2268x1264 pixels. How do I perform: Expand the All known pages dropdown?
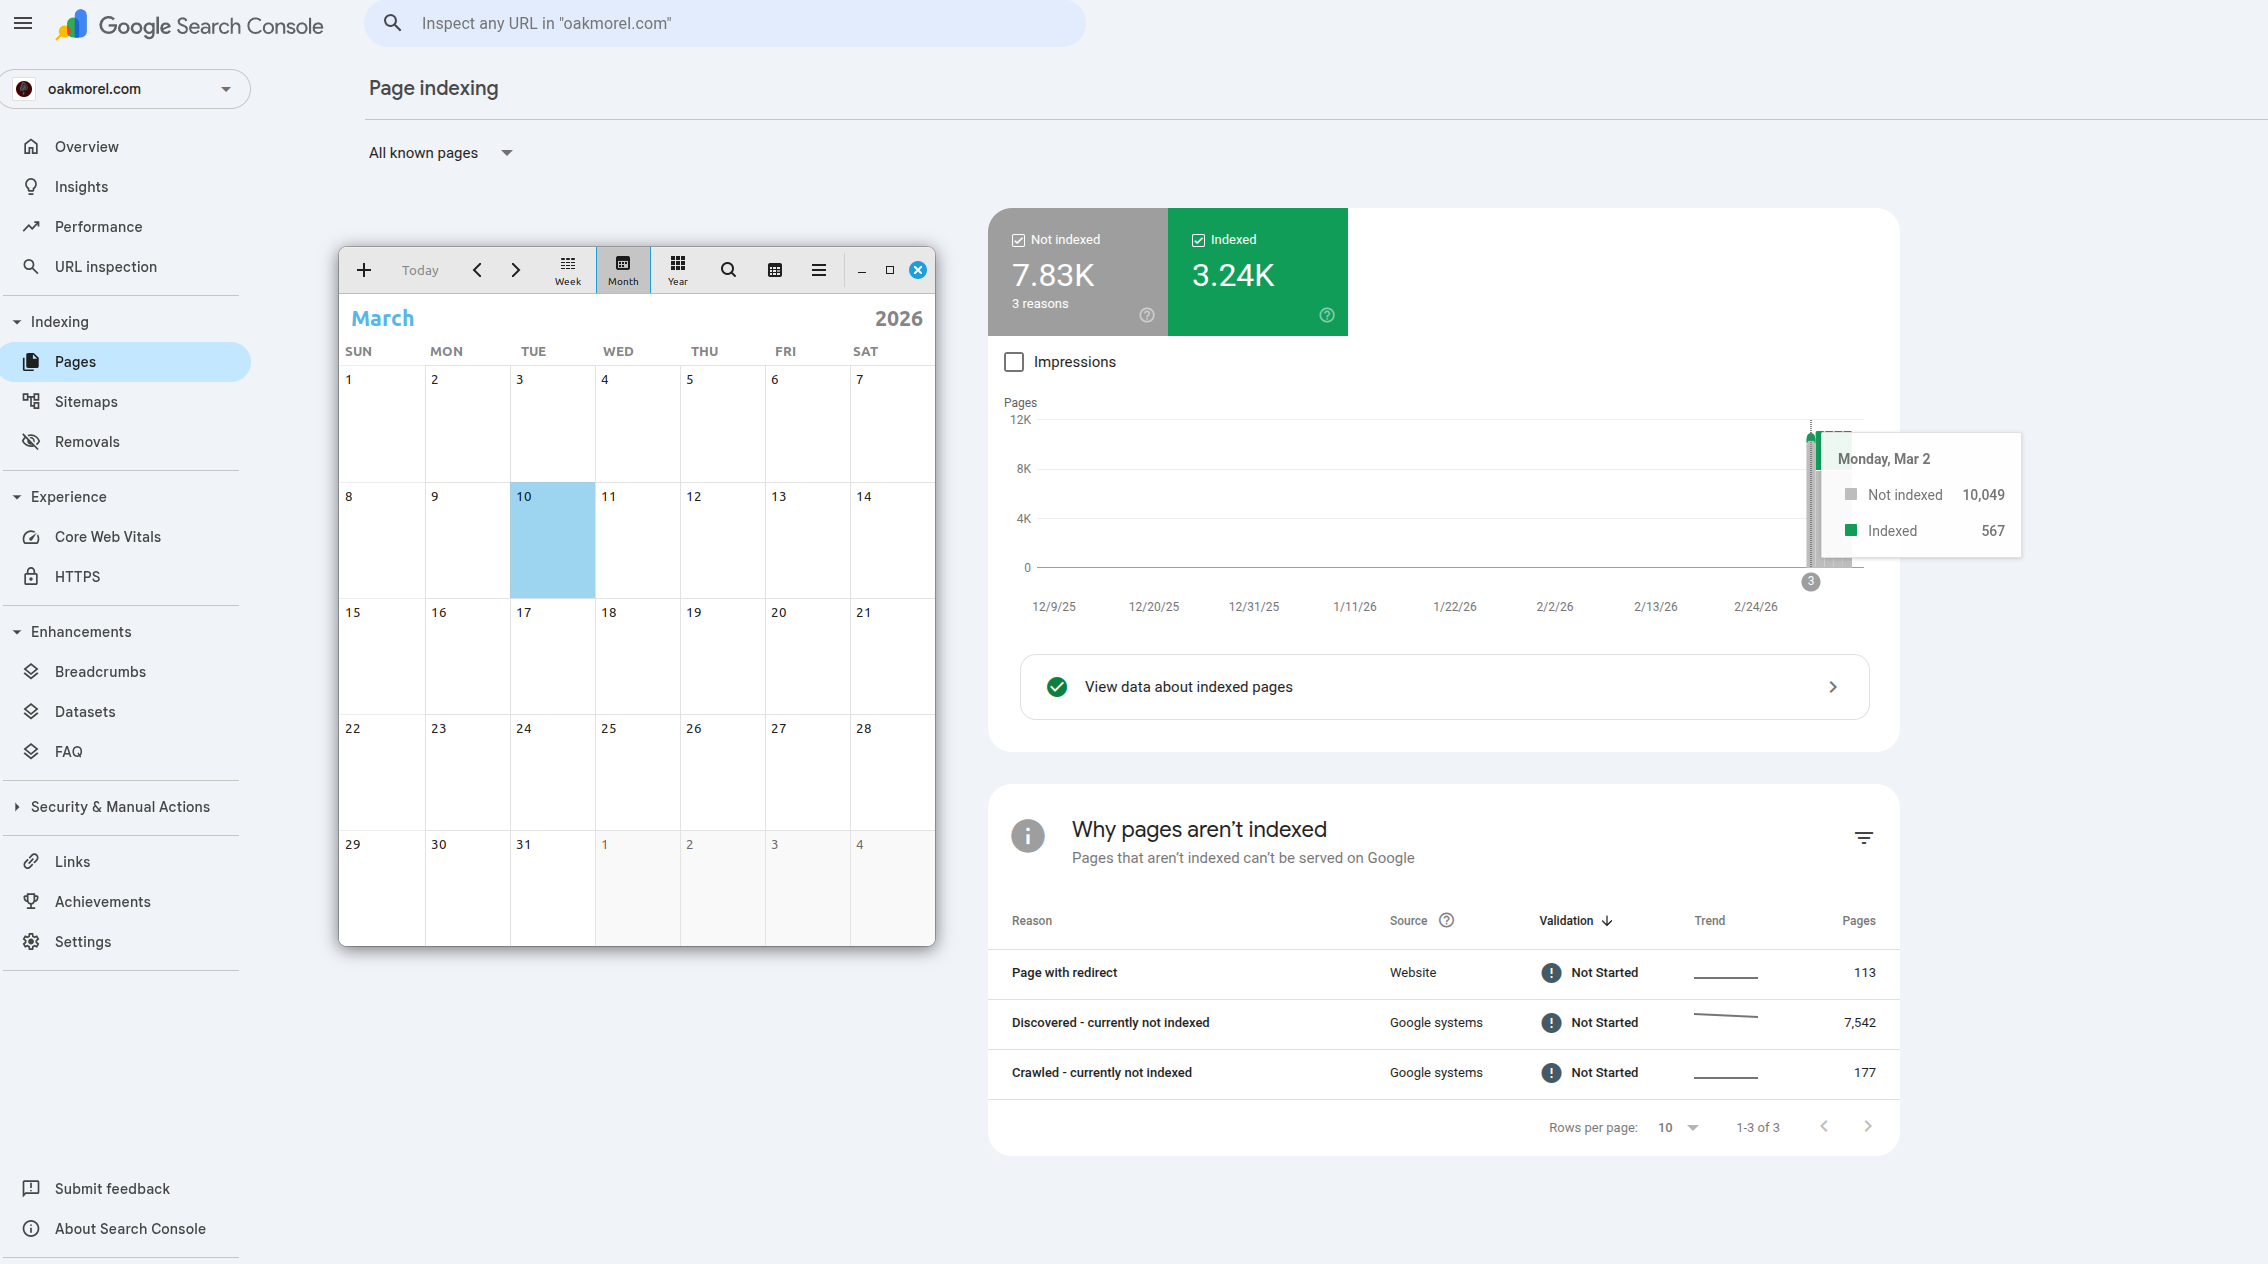(441, 153)
